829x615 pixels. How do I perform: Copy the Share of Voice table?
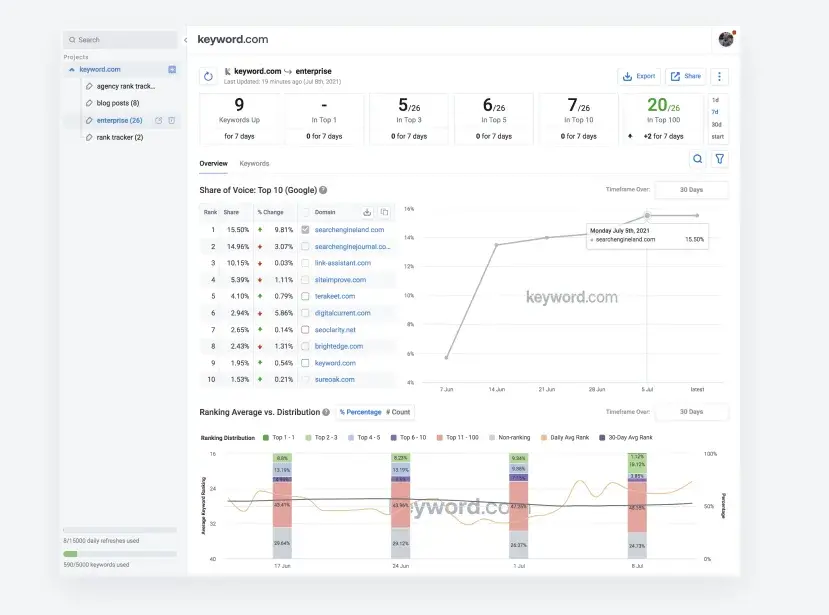384,212
